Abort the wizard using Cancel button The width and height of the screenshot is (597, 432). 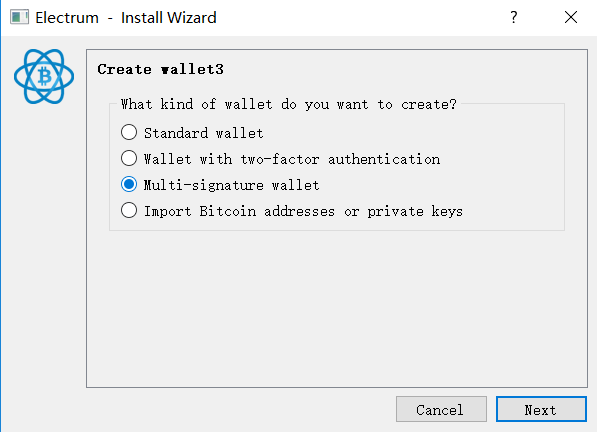tap(441, 409)
